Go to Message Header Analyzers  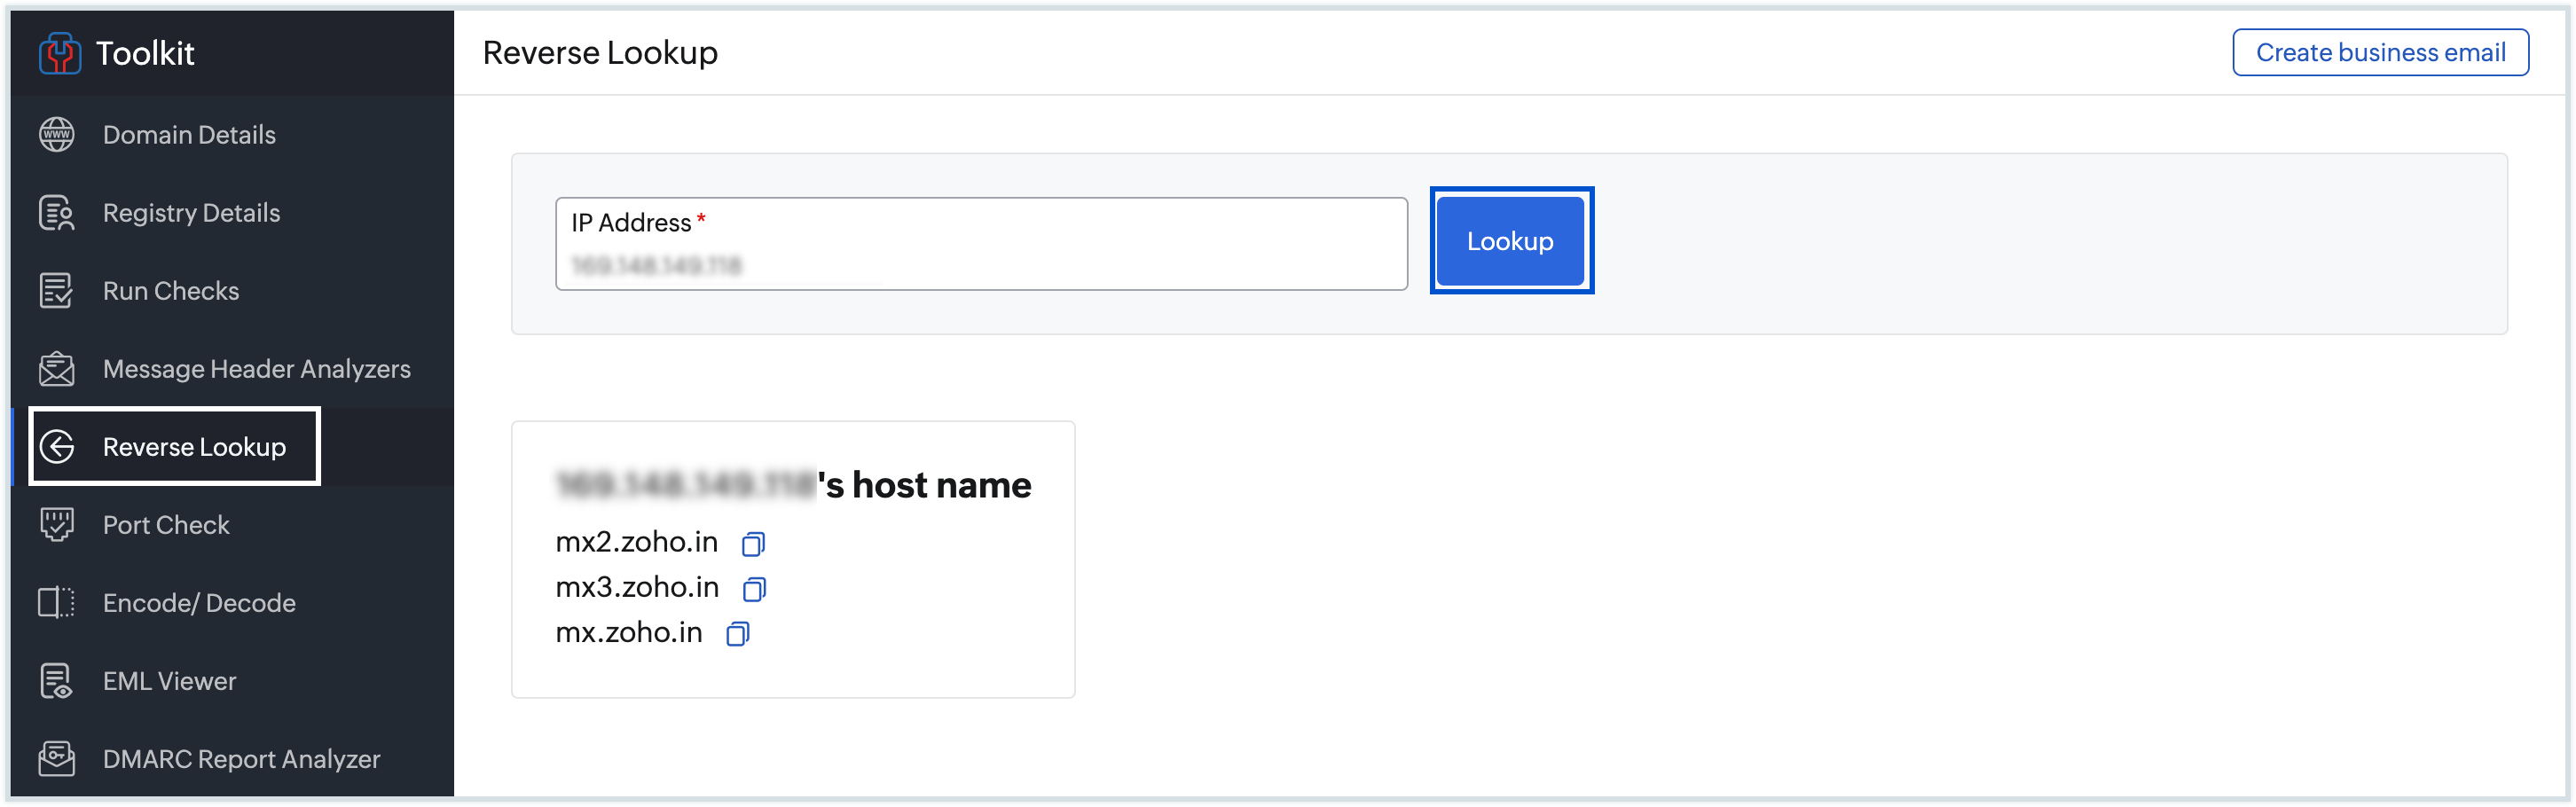pyautogui.click(x=256, y=369)
